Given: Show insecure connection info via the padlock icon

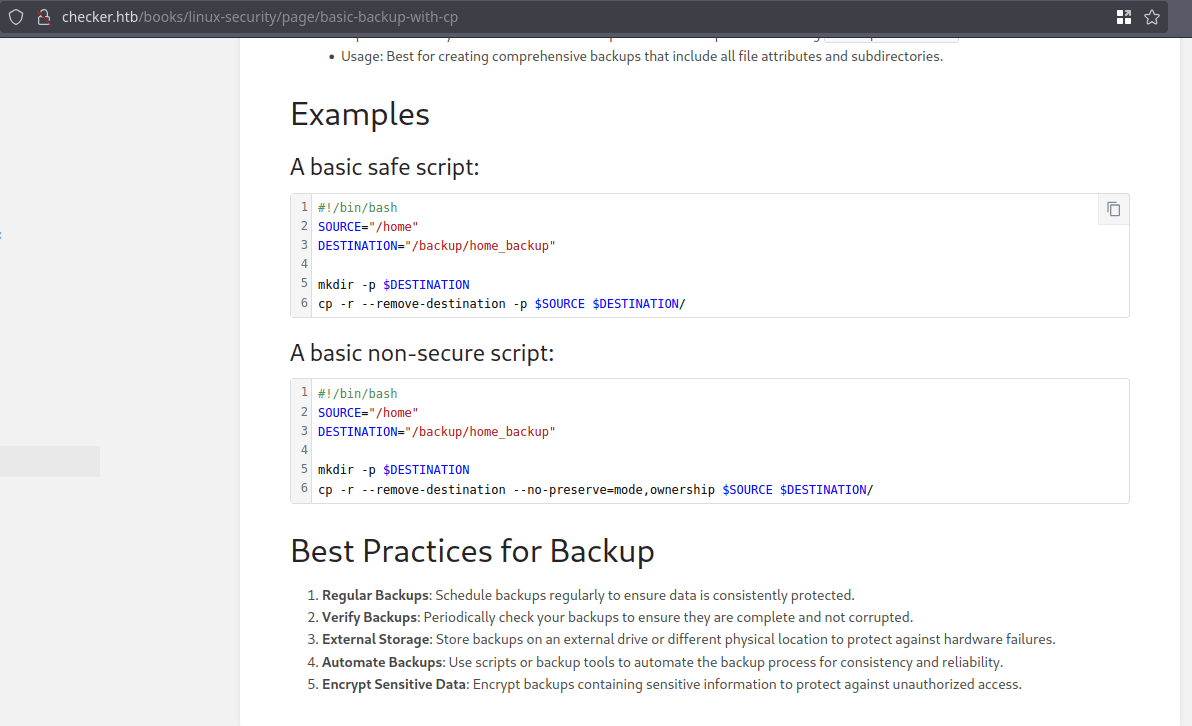Looking at the screenshot, I should tap(43, 17).
